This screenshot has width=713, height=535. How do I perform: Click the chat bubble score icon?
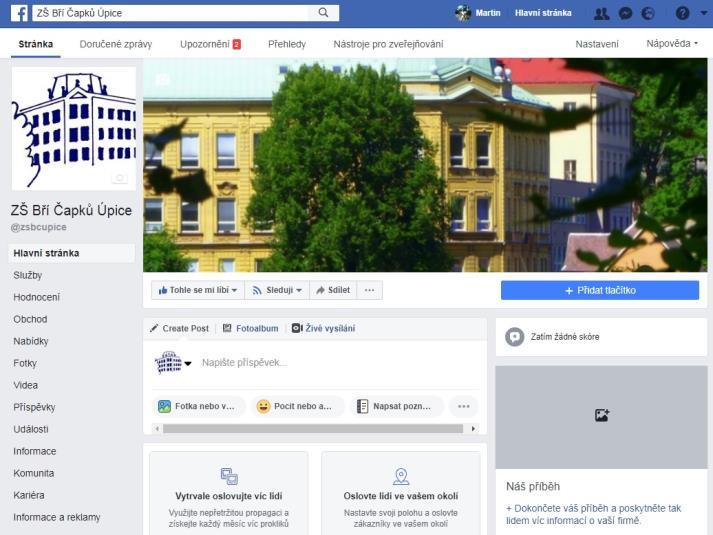[x=515, y=337]
